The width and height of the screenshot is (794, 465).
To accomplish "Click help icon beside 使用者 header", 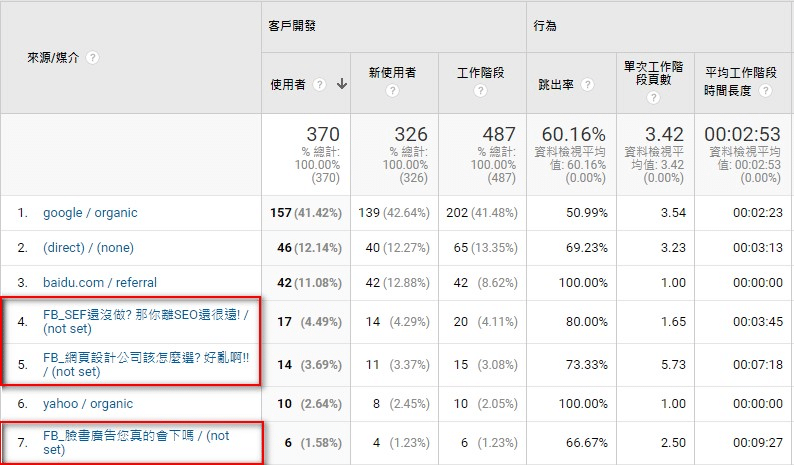I will (320, 85).
